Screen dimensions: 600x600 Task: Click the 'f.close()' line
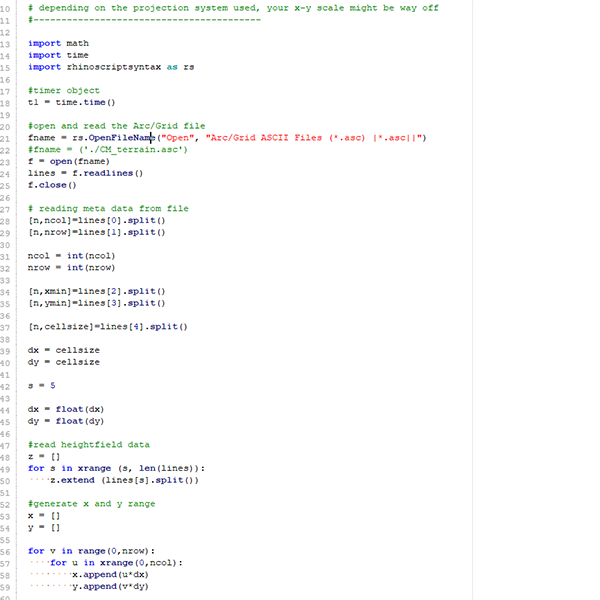[x=52, y=185]
